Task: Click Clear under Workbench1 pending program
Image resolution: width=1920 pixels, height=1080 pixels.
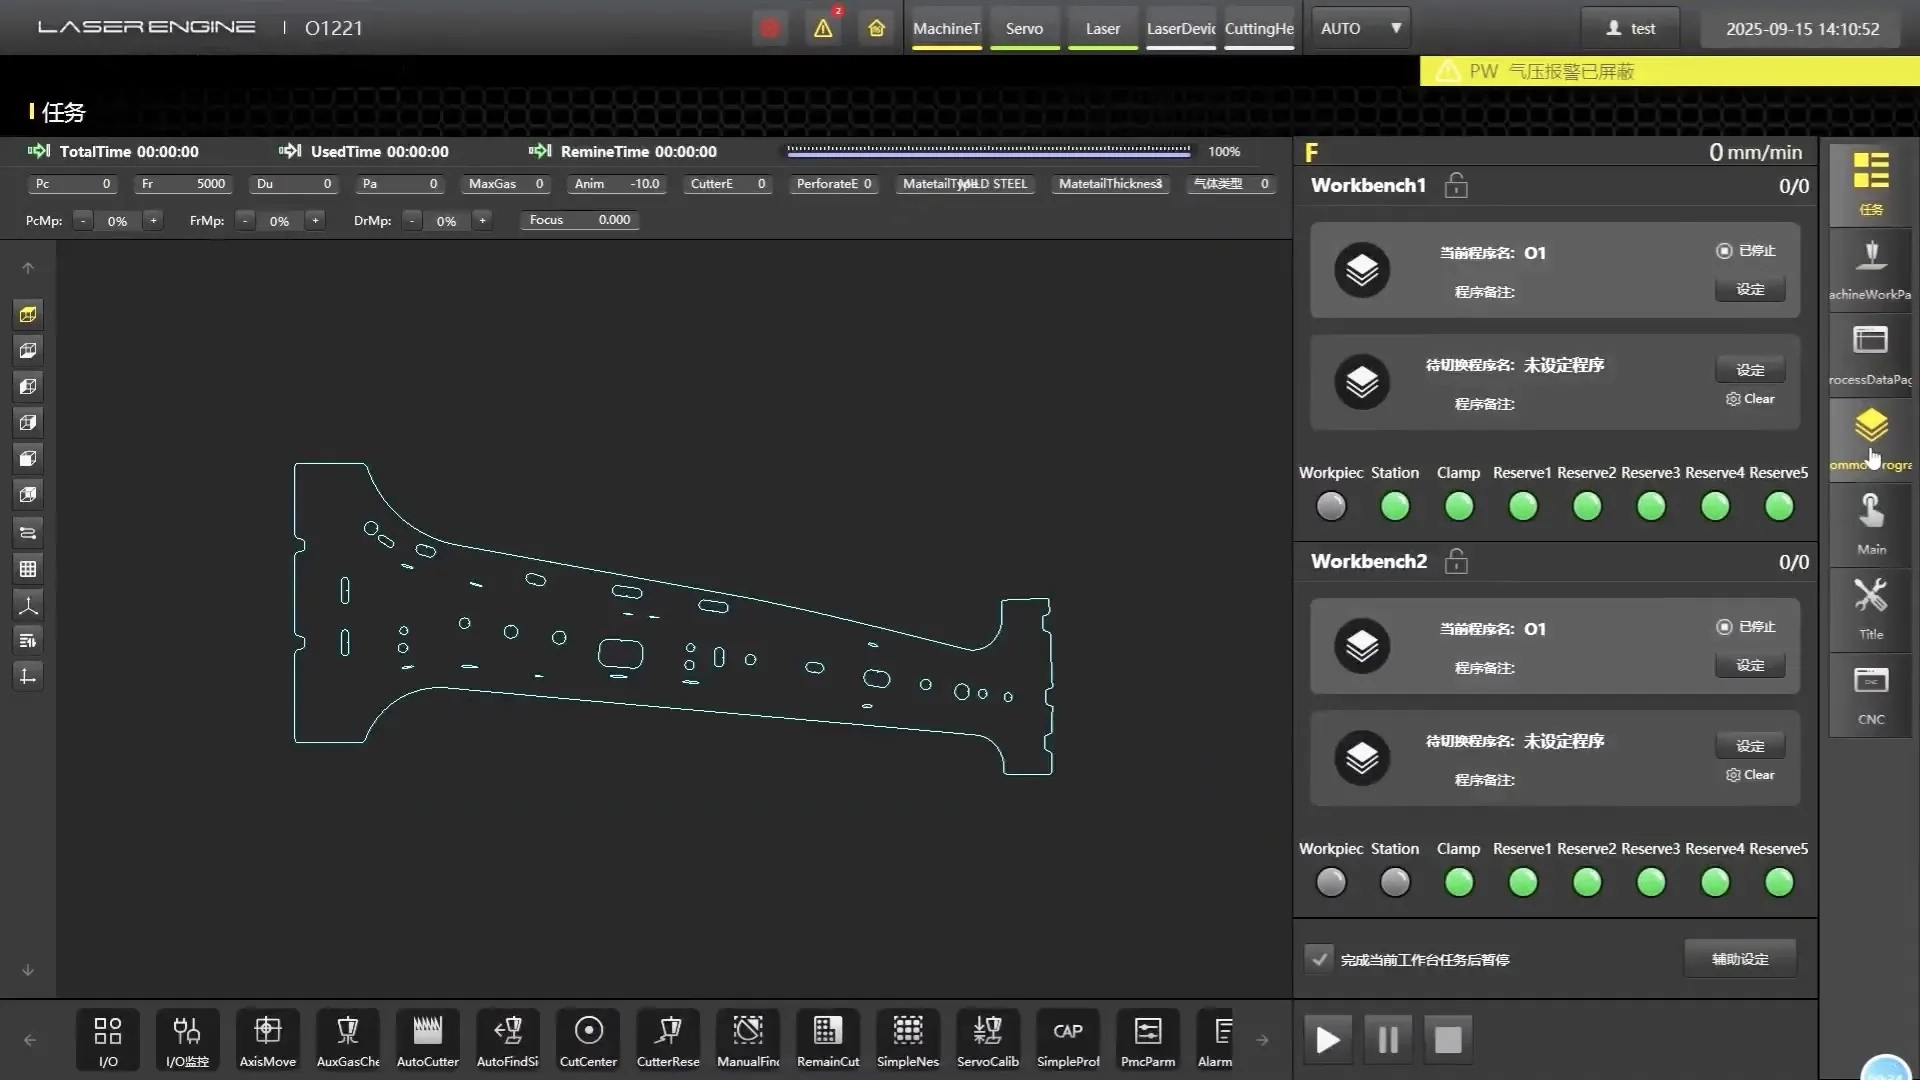Action: [1750, 398]
